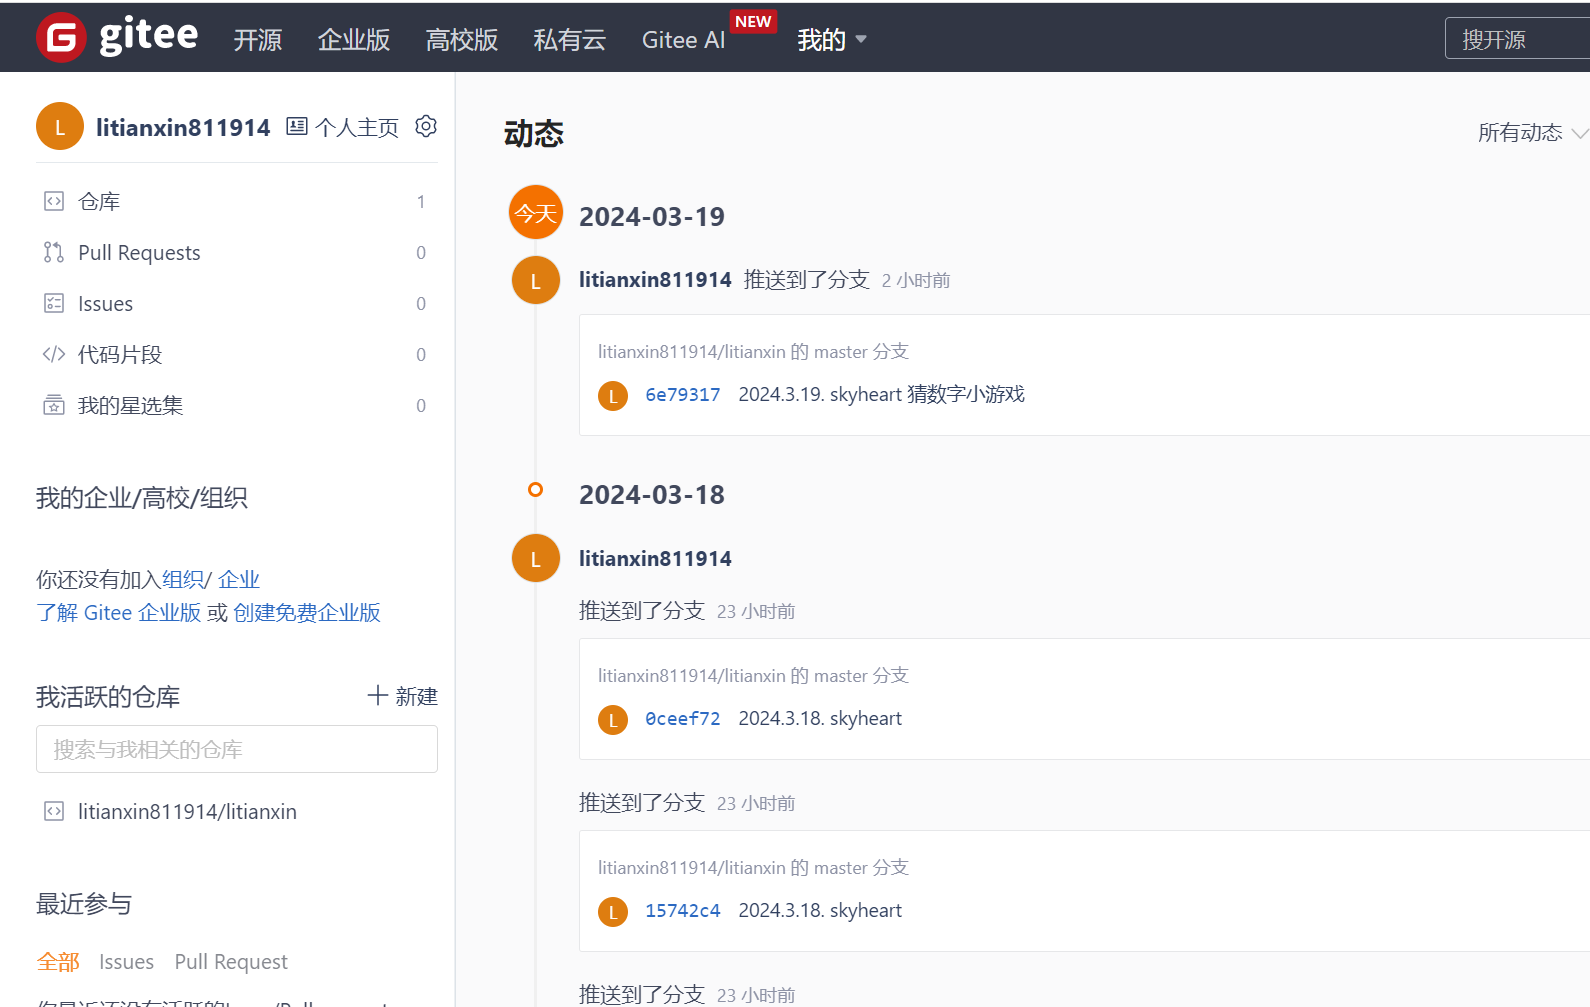Image resolution: width=1590 pixels, height=1007 pixels.
Task: Open commit 0ceef72 link
Action: coord(683,719)
